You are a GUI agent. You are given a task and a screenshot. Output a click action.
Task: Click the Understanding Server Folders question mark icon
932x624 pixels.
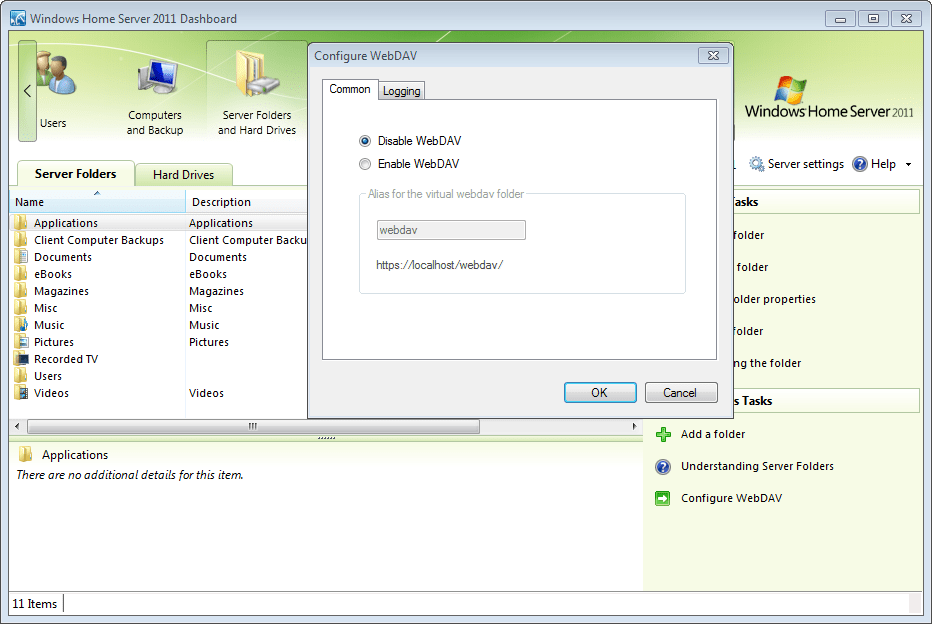[661, 466]
